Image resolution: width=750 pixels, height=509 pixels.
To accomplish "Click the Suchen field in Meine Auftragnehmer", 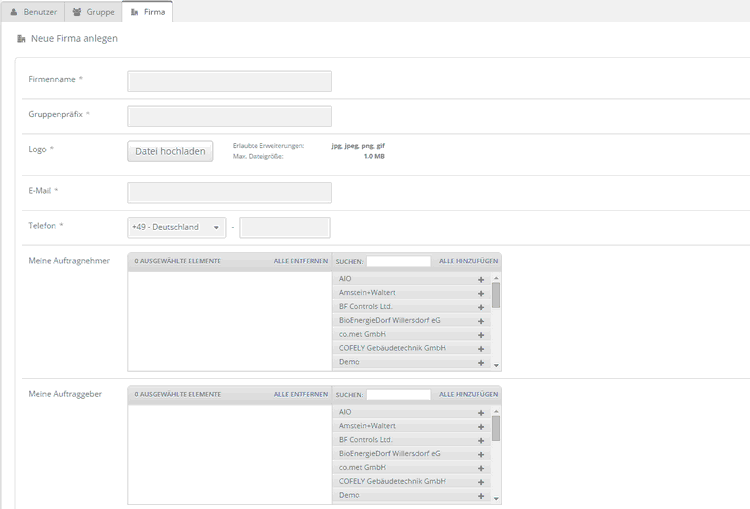I will pyautogui.click(x=398, y=261).
